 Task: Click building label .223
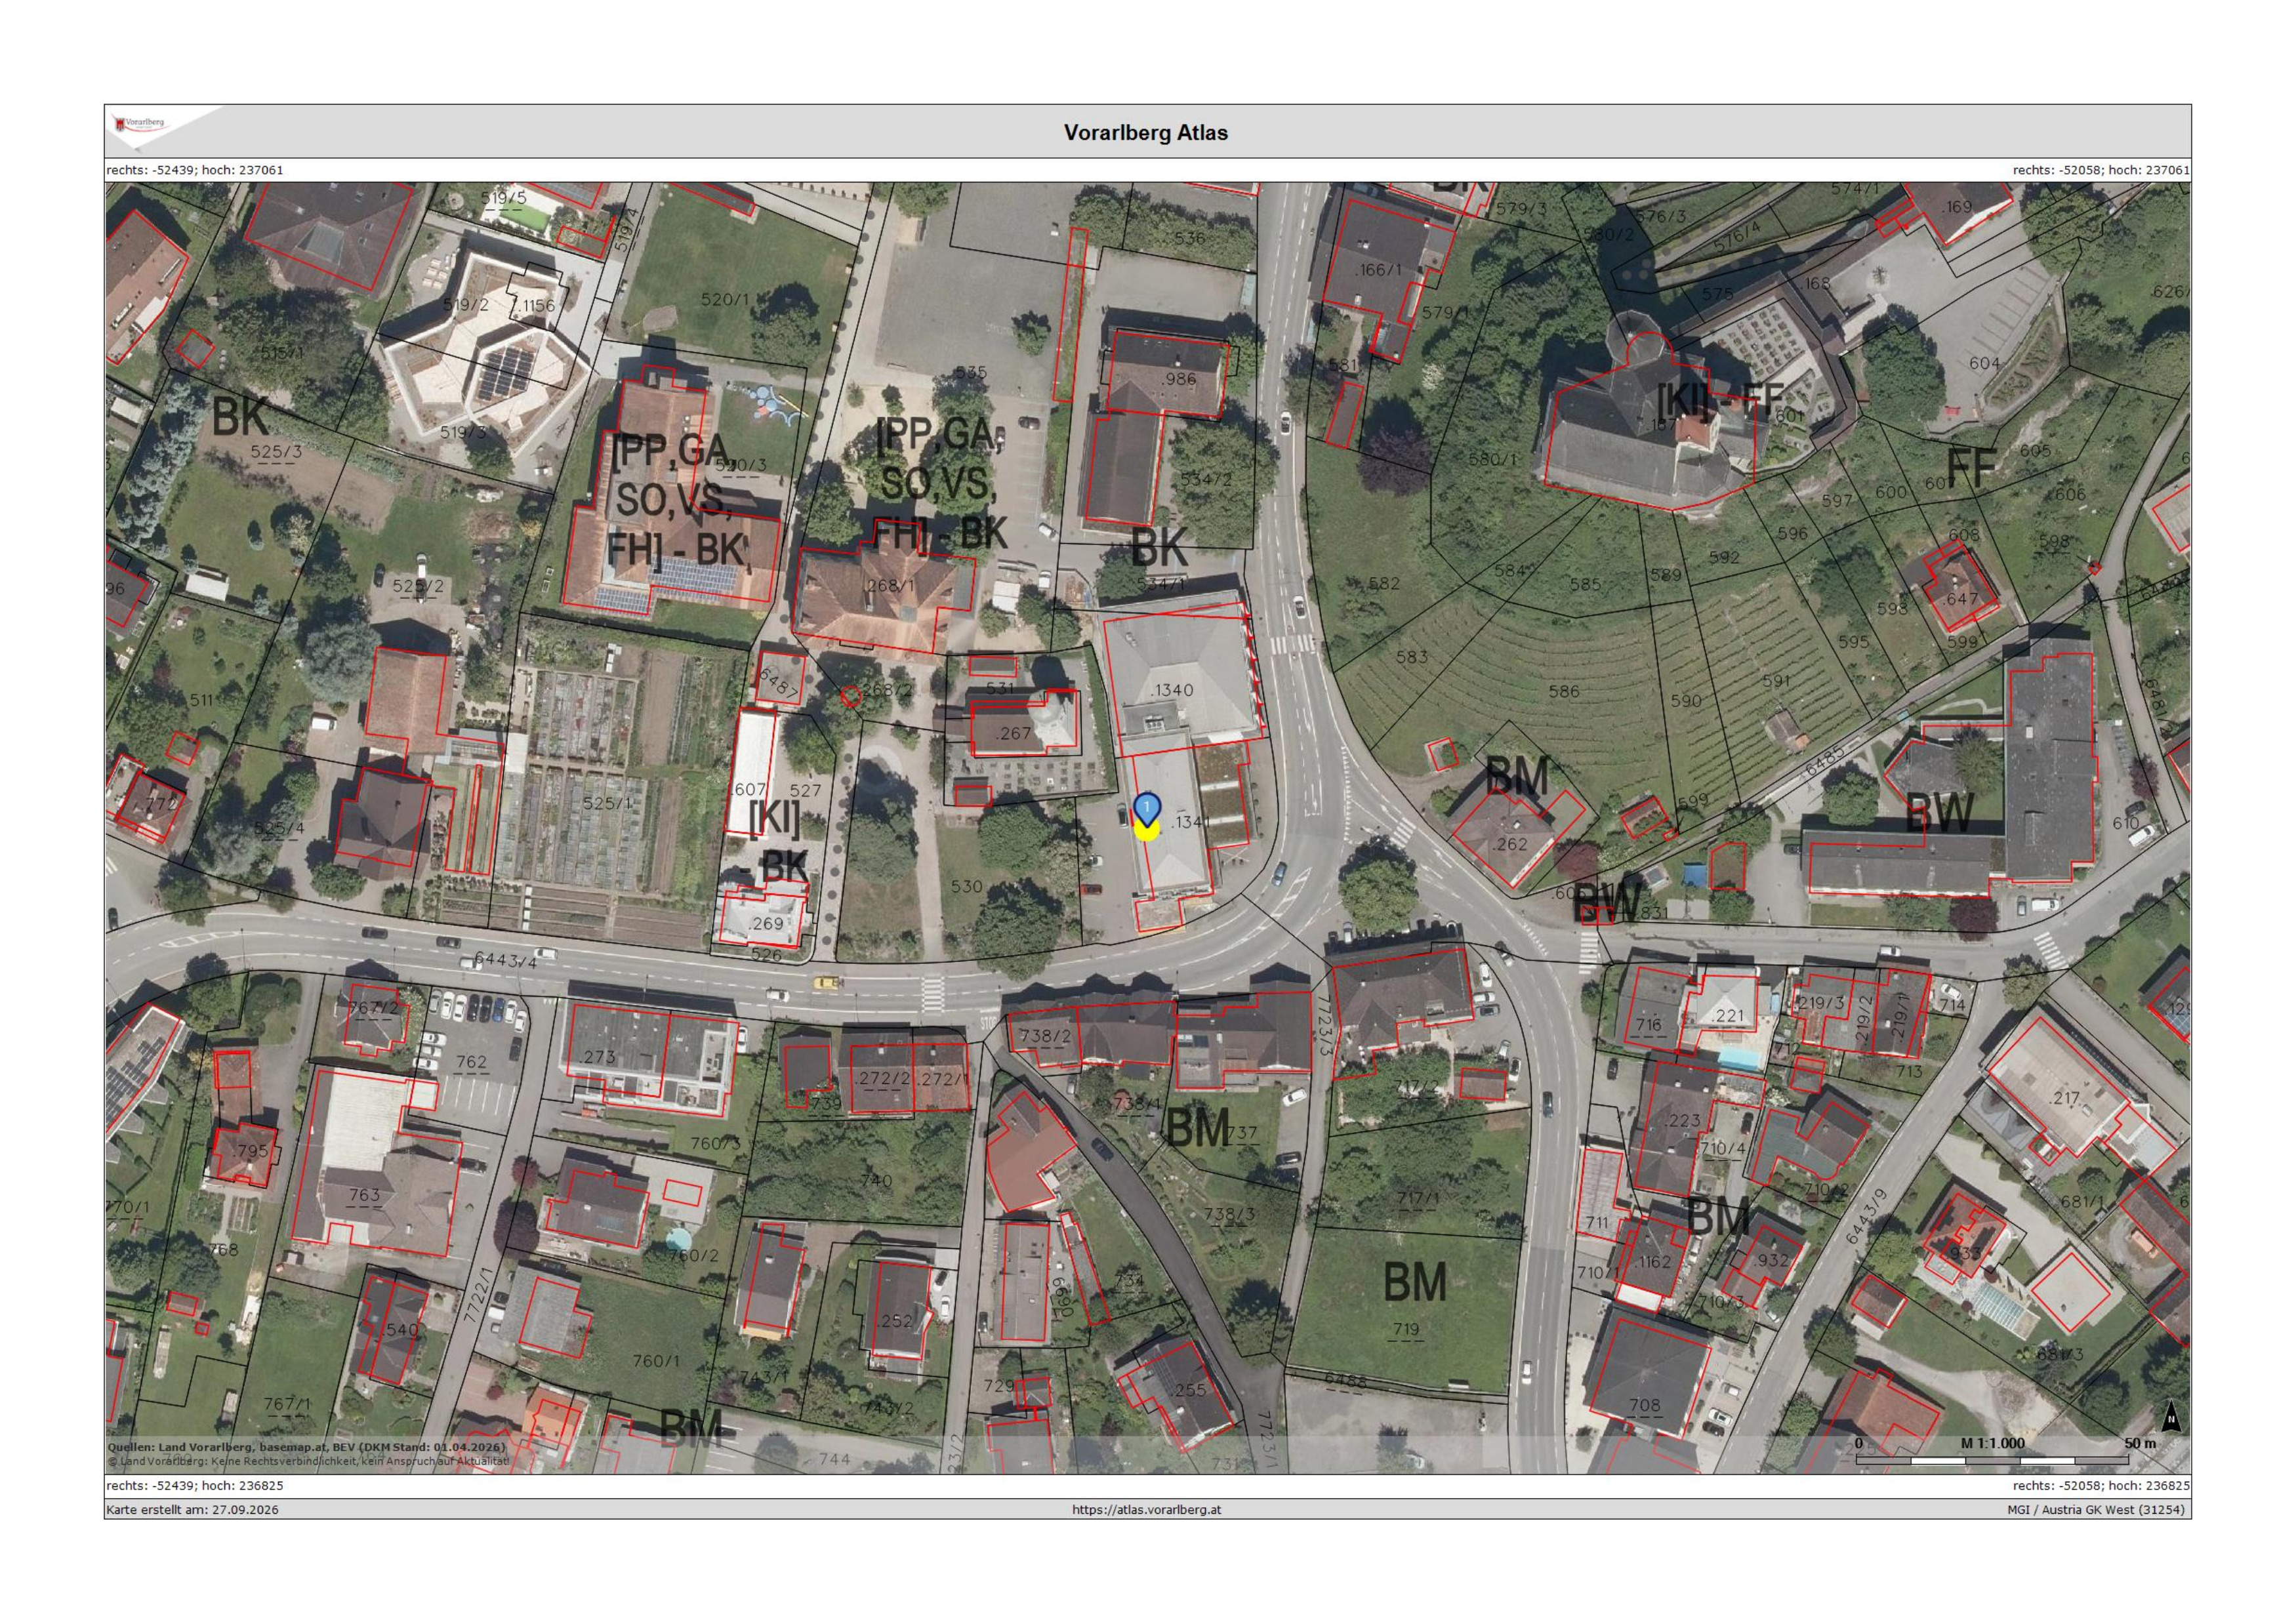1681,1120
